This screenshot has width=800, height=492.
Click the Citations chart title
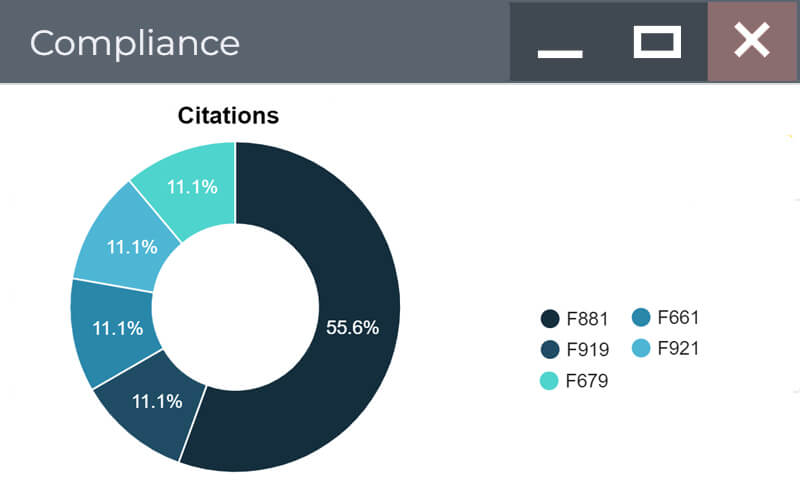pos(228,115)
